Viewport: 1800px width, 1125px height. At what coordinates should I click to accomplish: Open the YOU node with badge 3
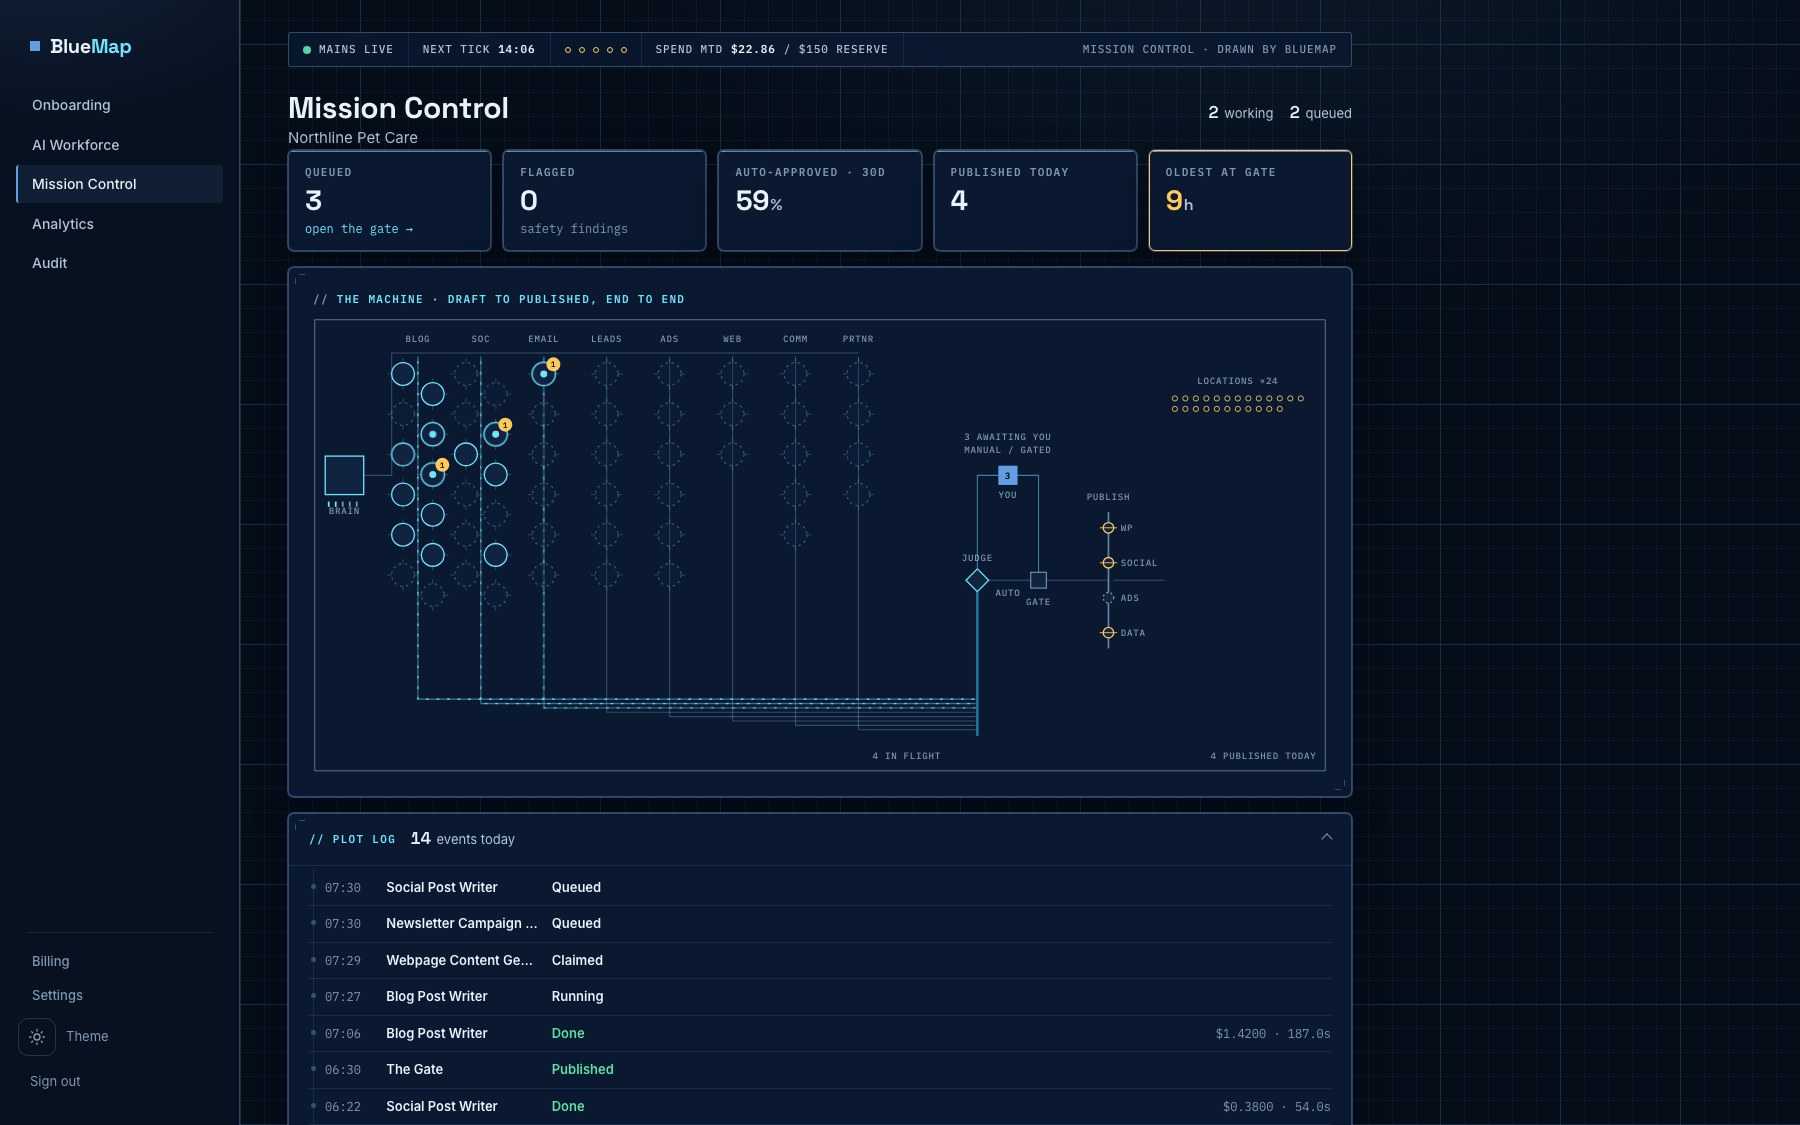1007,476
